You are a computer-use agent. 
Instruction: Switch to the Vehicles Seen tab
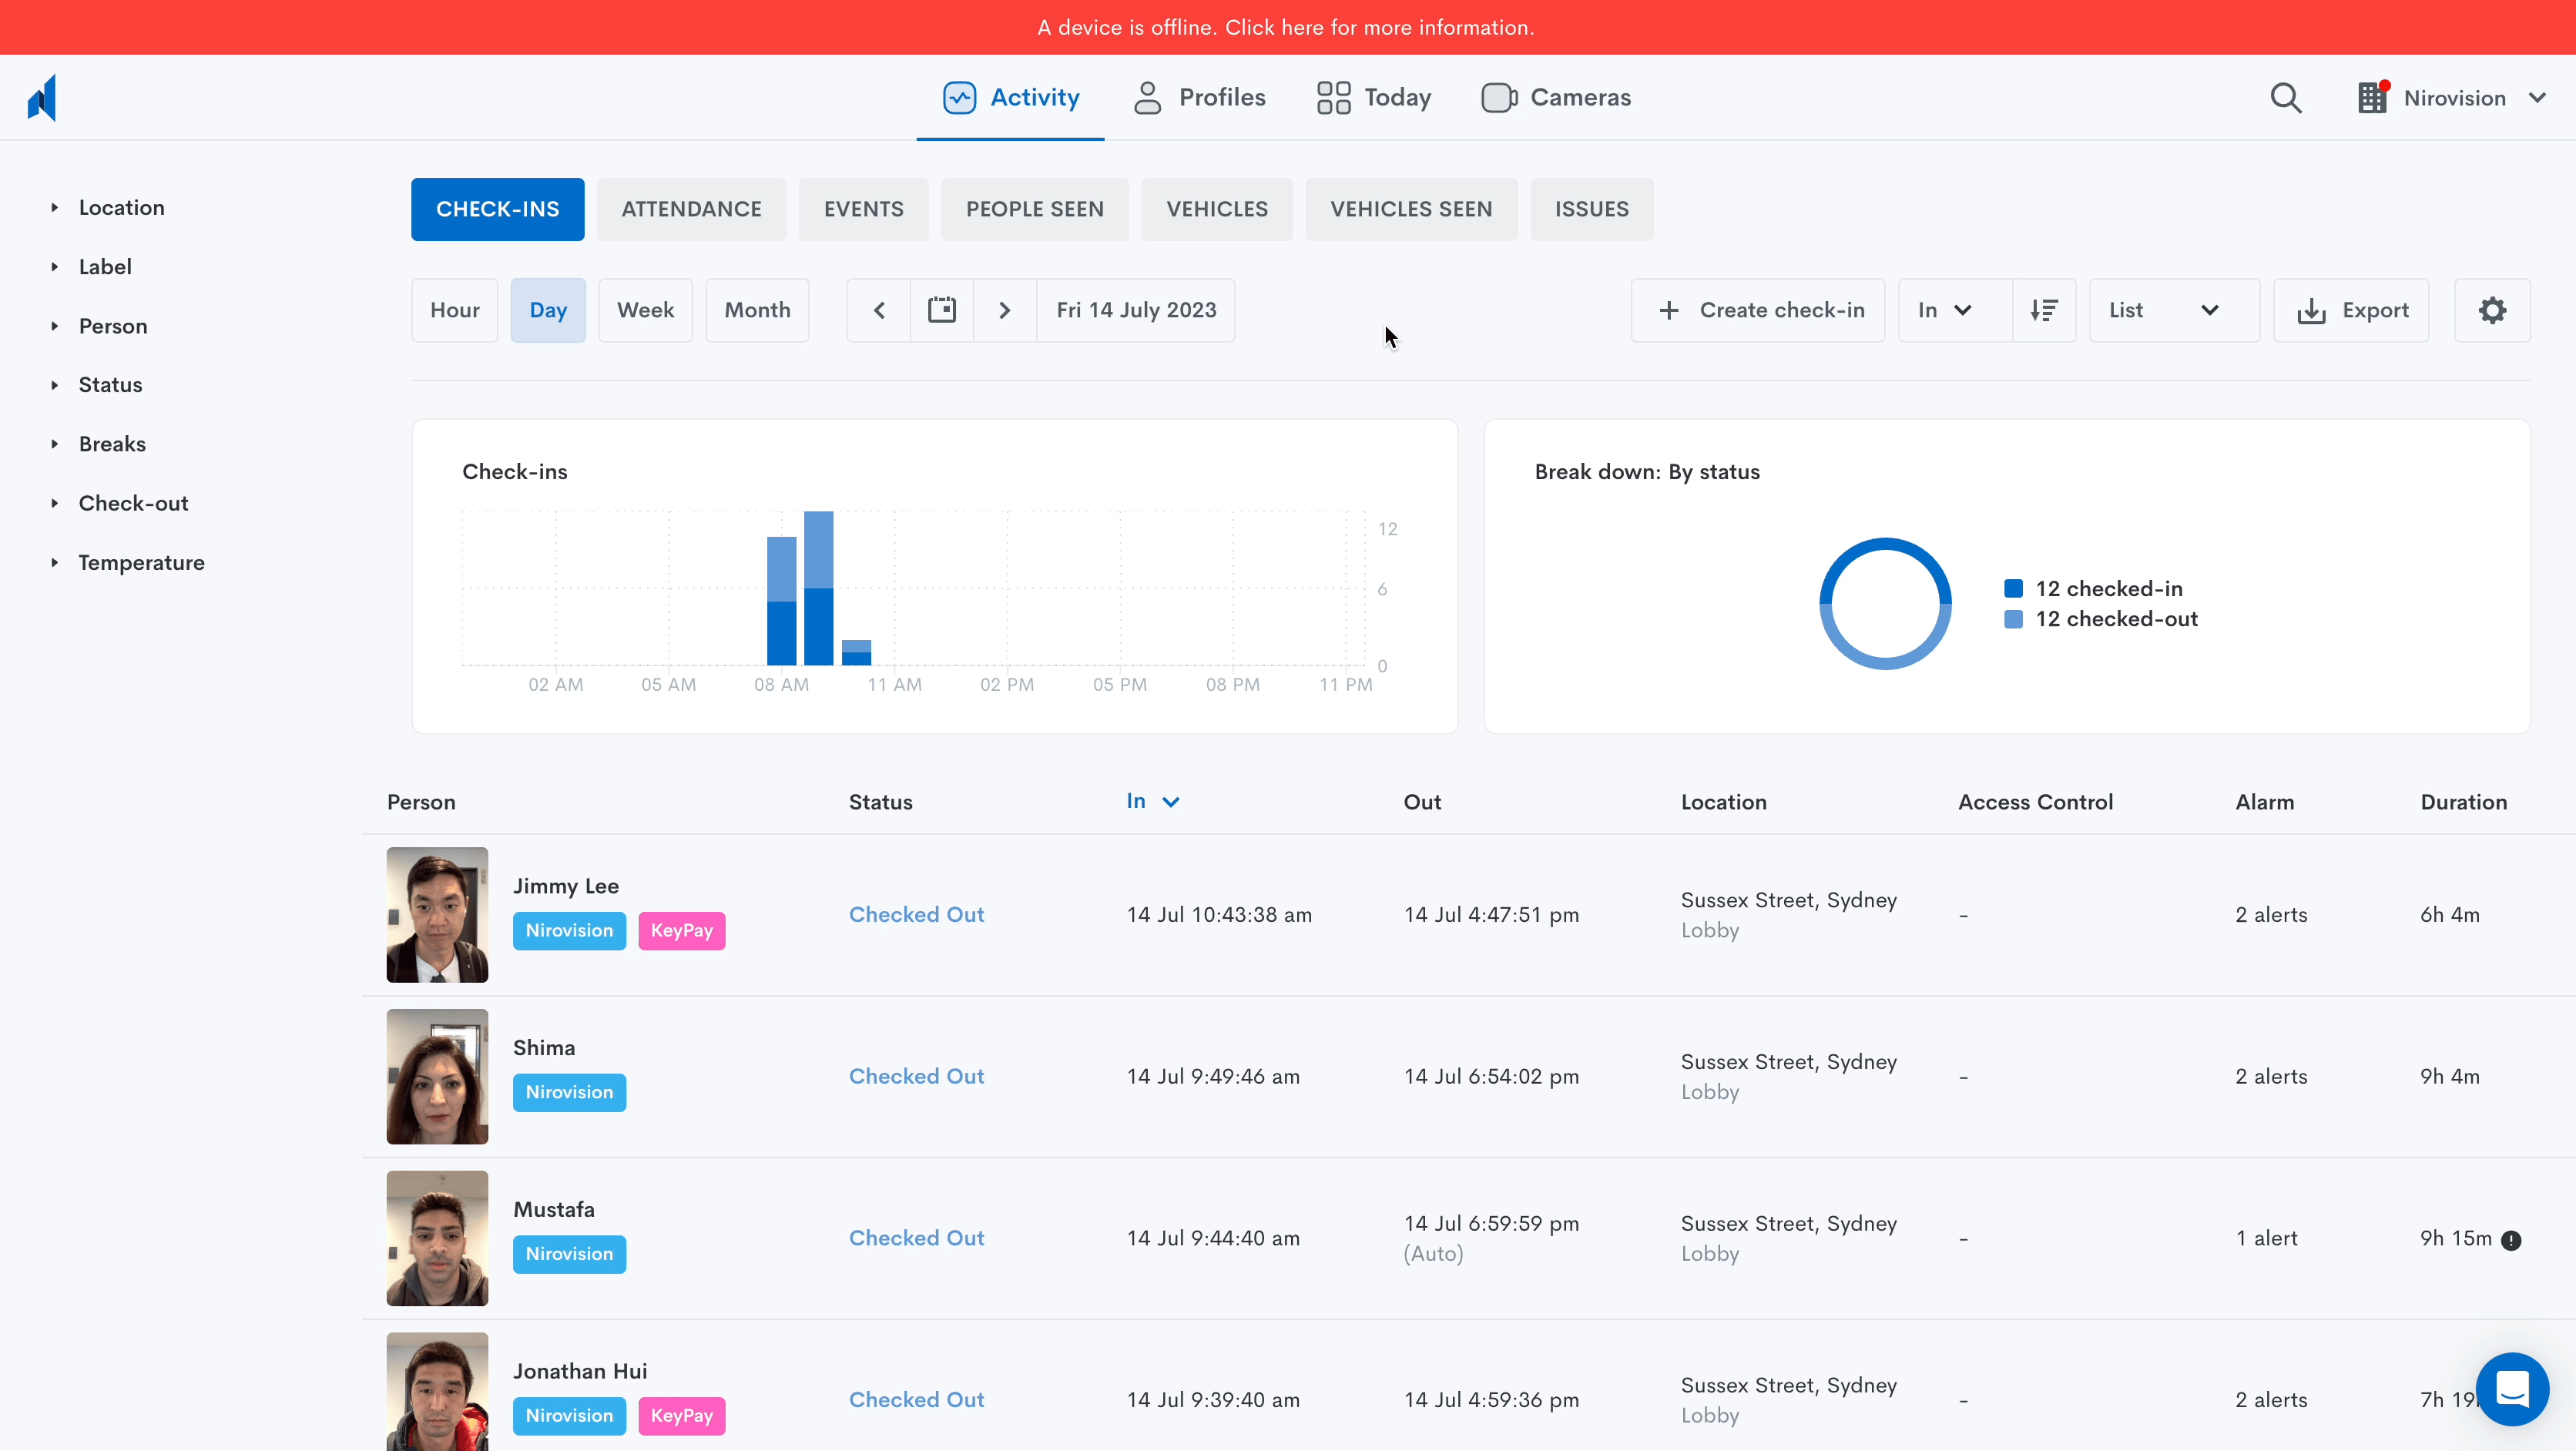(1411, 209)
